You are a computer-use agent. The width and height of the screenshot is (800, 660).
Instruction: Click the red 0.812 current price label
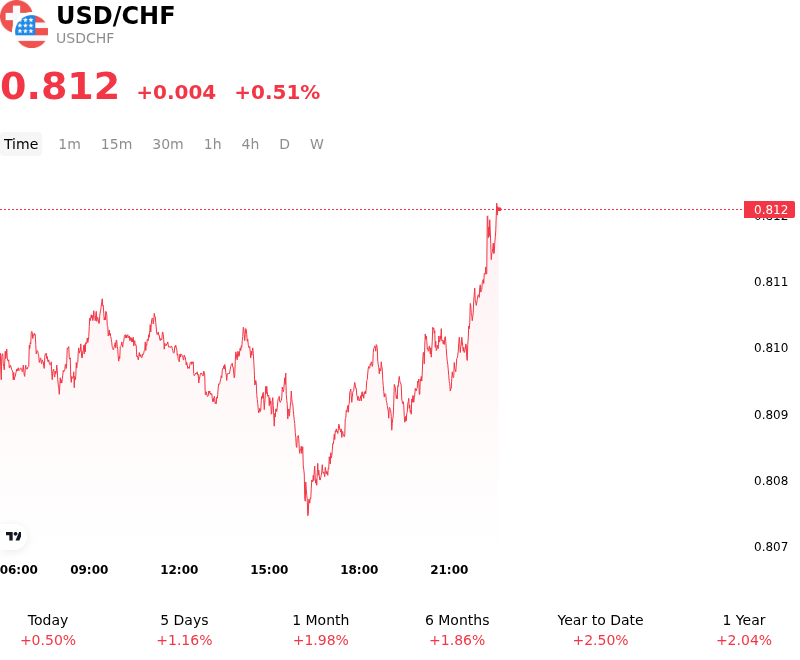[x=769, y=210]
